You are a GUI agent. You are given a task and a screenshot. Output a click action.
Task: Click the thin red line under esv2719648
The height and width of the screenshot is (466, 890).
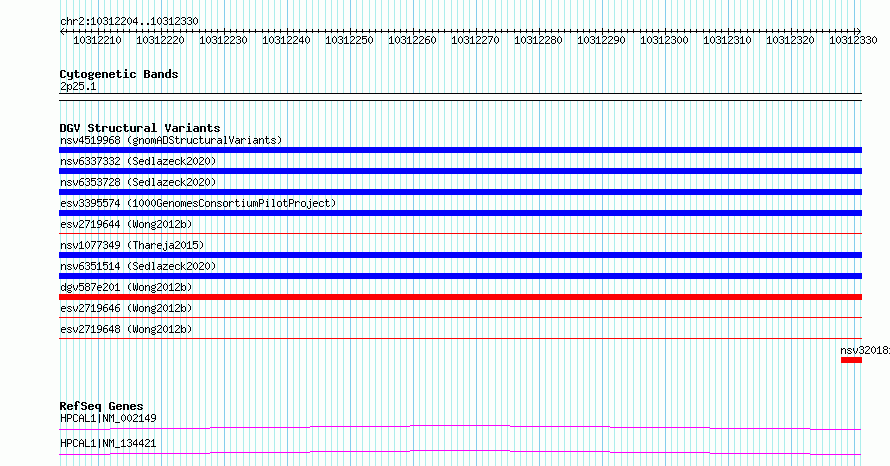pyautogui.click(x=460, y=338)
